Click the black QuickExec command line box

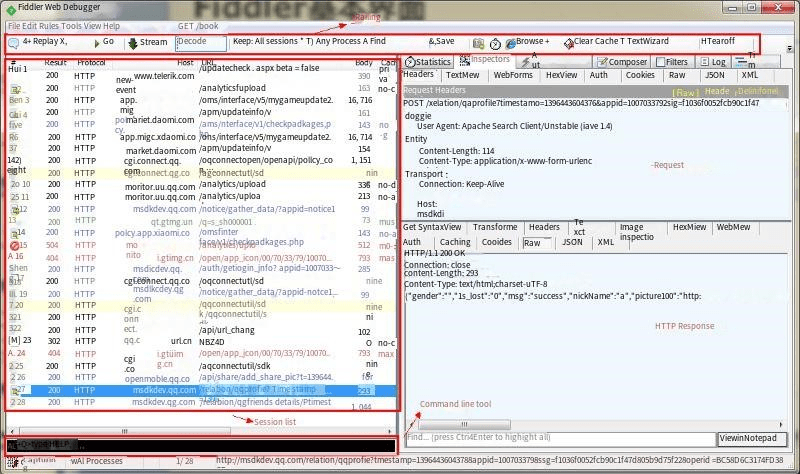pyautogui.click(x=202, y=446)
